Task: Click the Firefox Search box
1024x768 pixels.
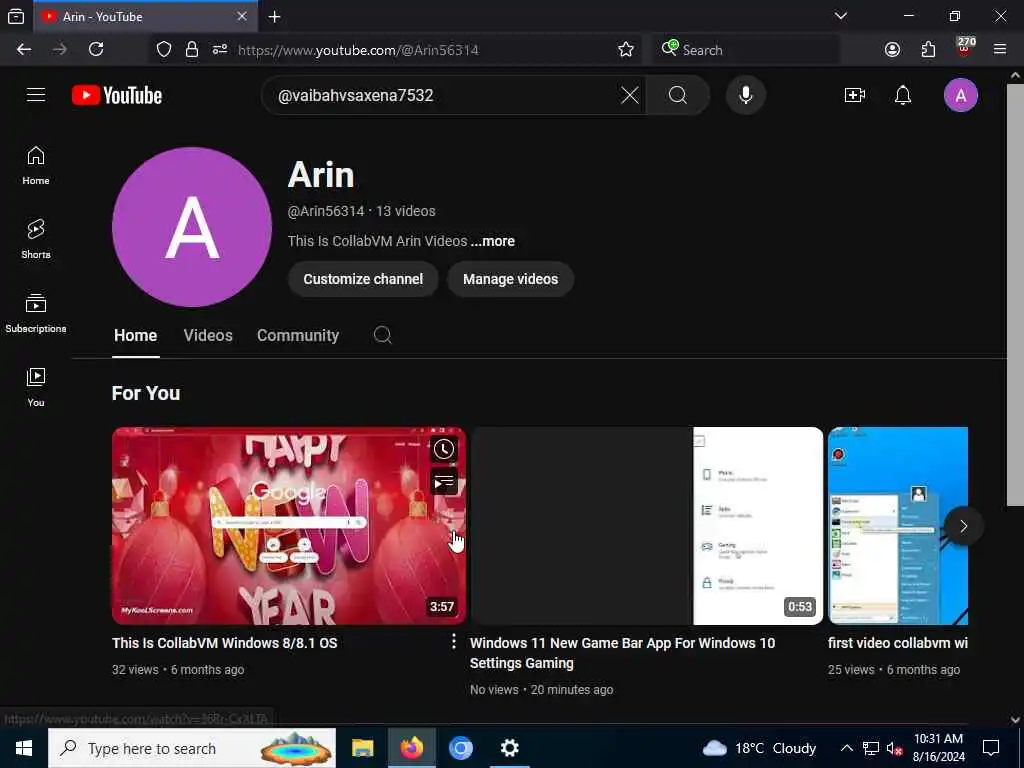Action: tap(746, 50)
